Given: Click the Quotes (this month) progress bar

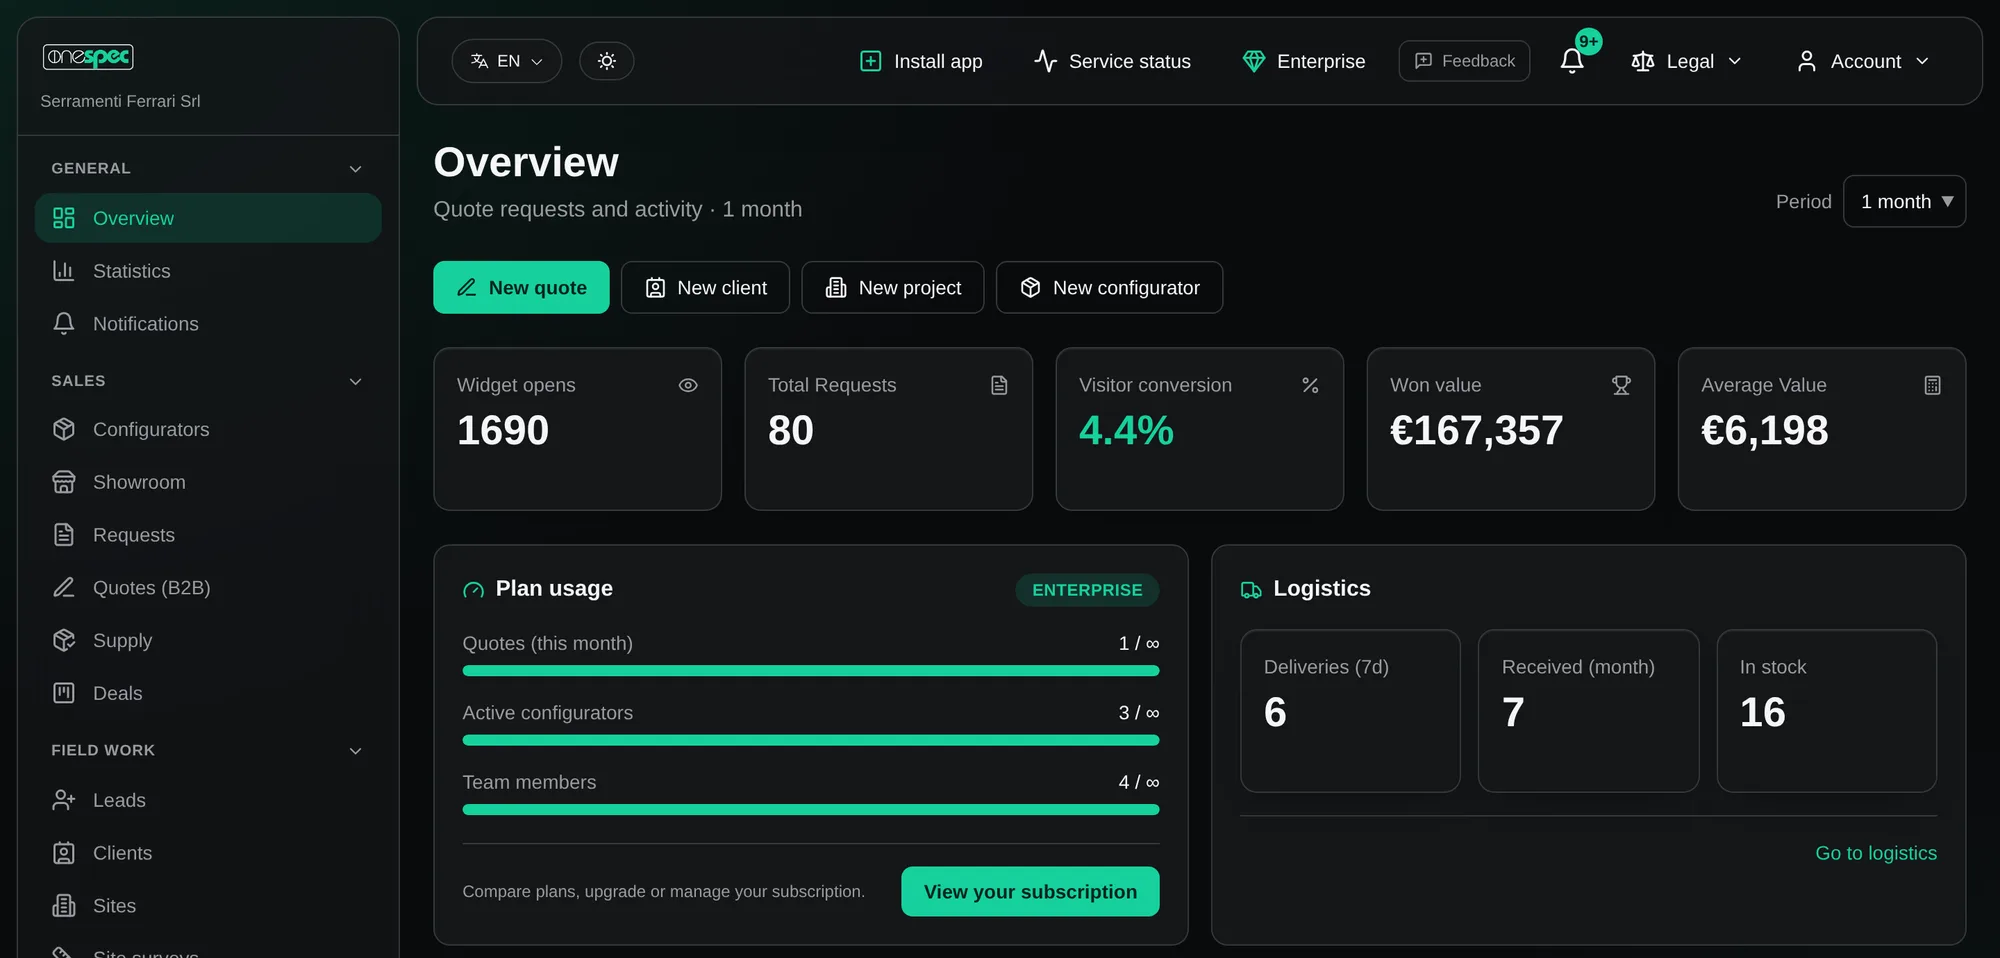Looking at the screenshot, I should [811, 671].
